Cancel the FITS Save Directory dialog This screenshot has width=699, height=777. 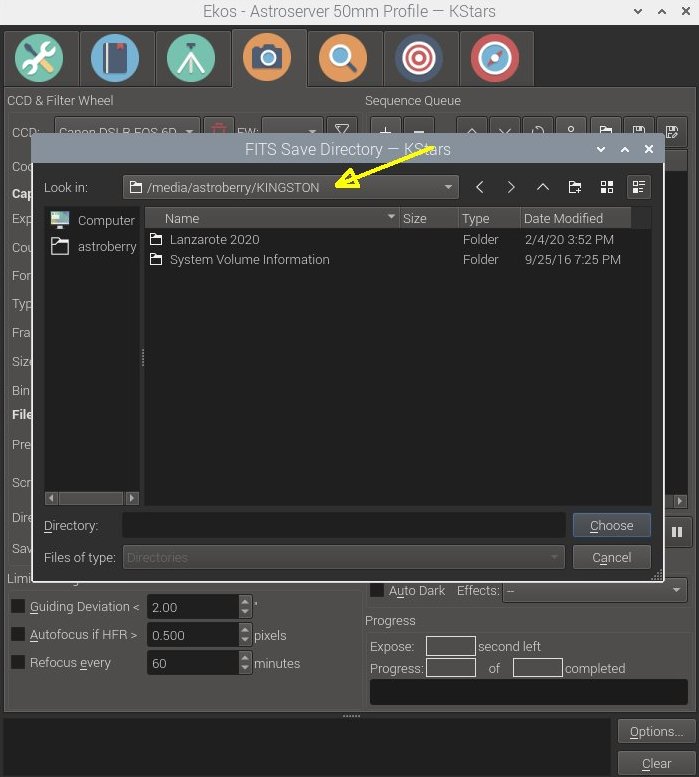pyautogui.click(x=612, y=557)
